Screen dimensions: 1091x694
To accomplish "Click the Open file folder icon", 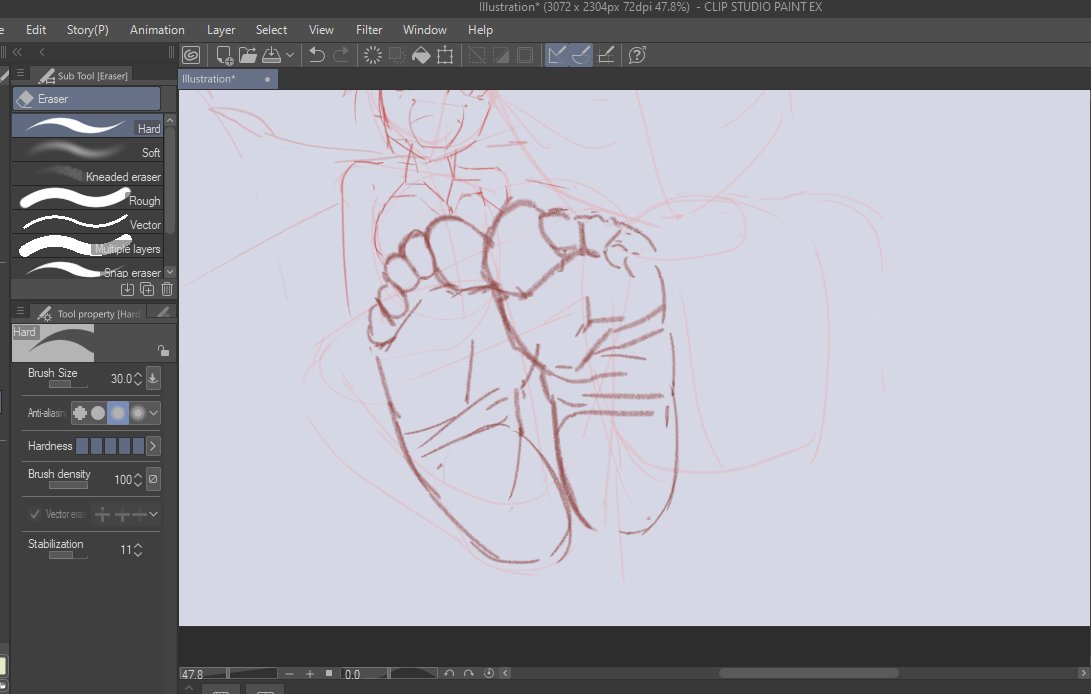I will (x=248, y=55).
